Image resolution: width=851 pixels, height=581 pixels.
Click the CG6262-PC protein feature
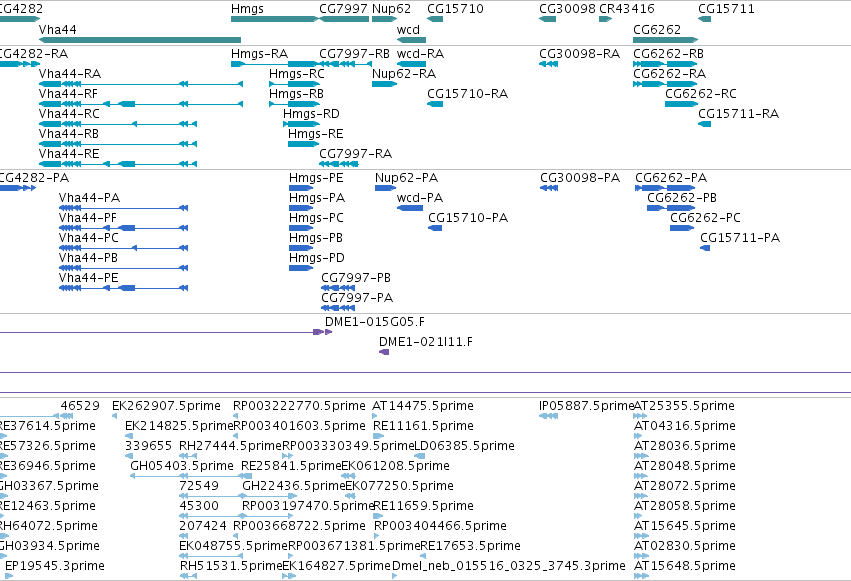click(x=682, y=228)
